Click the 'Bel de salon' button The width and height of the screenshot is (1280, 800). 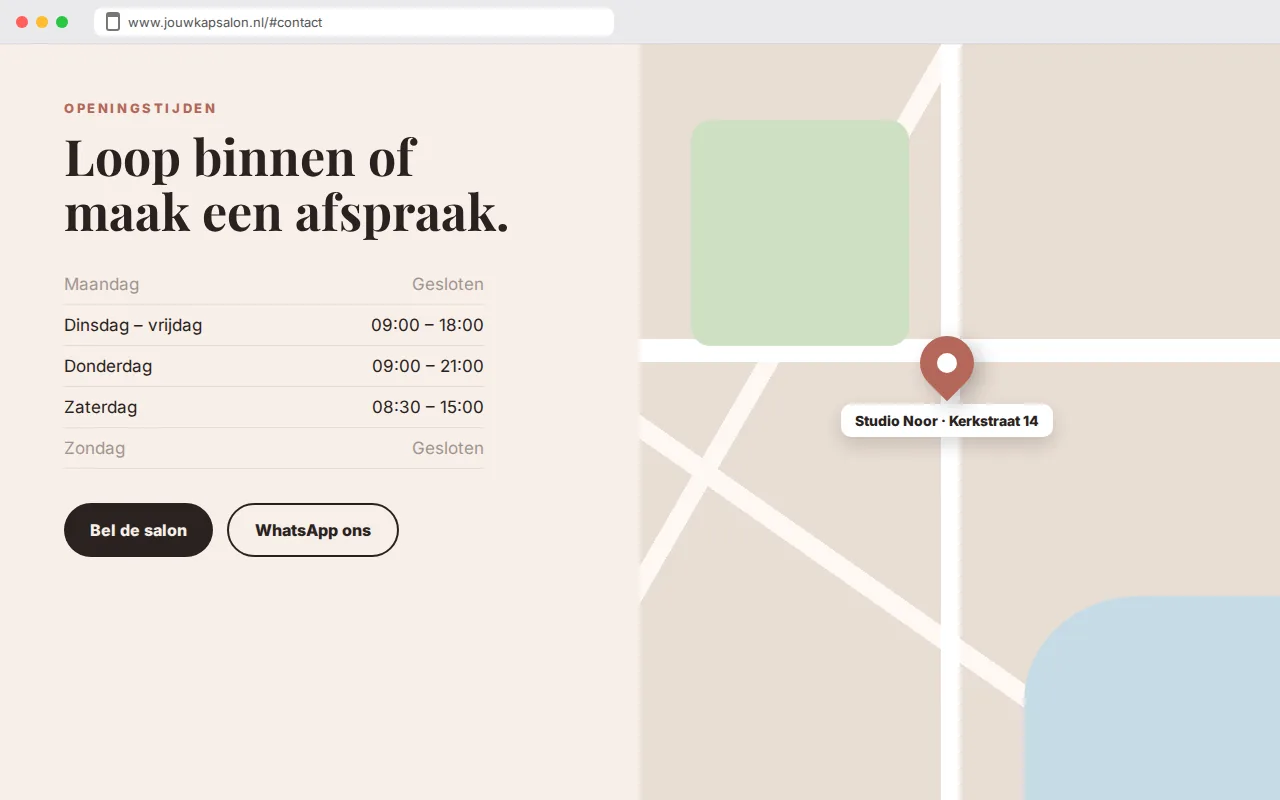[x=138, y=530]
